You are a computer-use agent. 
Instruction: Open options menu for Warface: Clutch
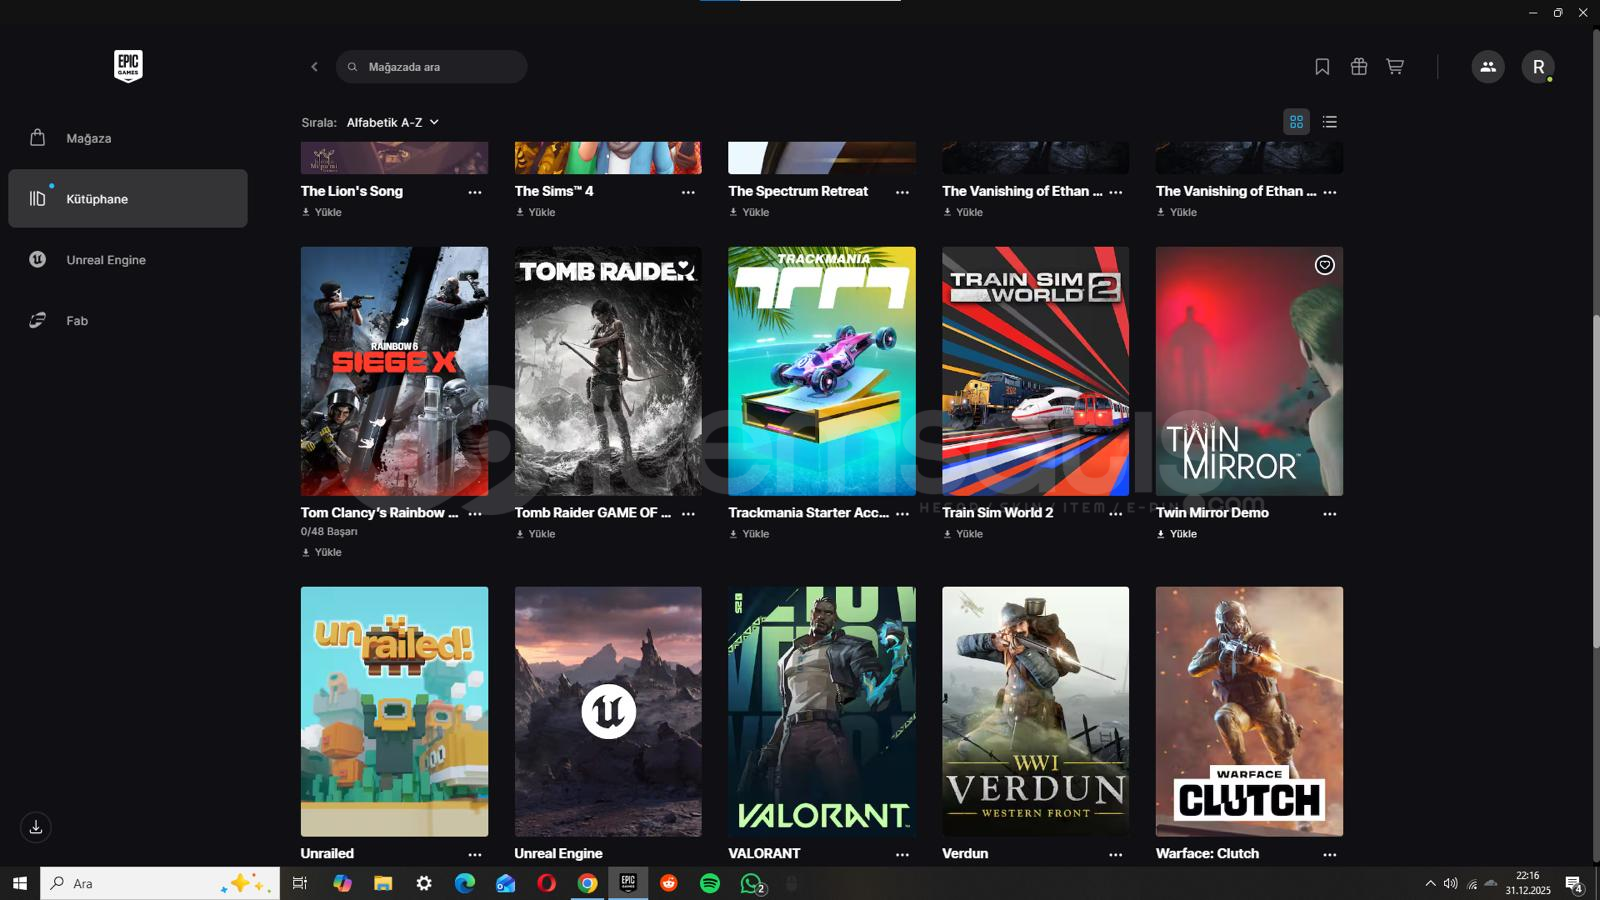1330,855
